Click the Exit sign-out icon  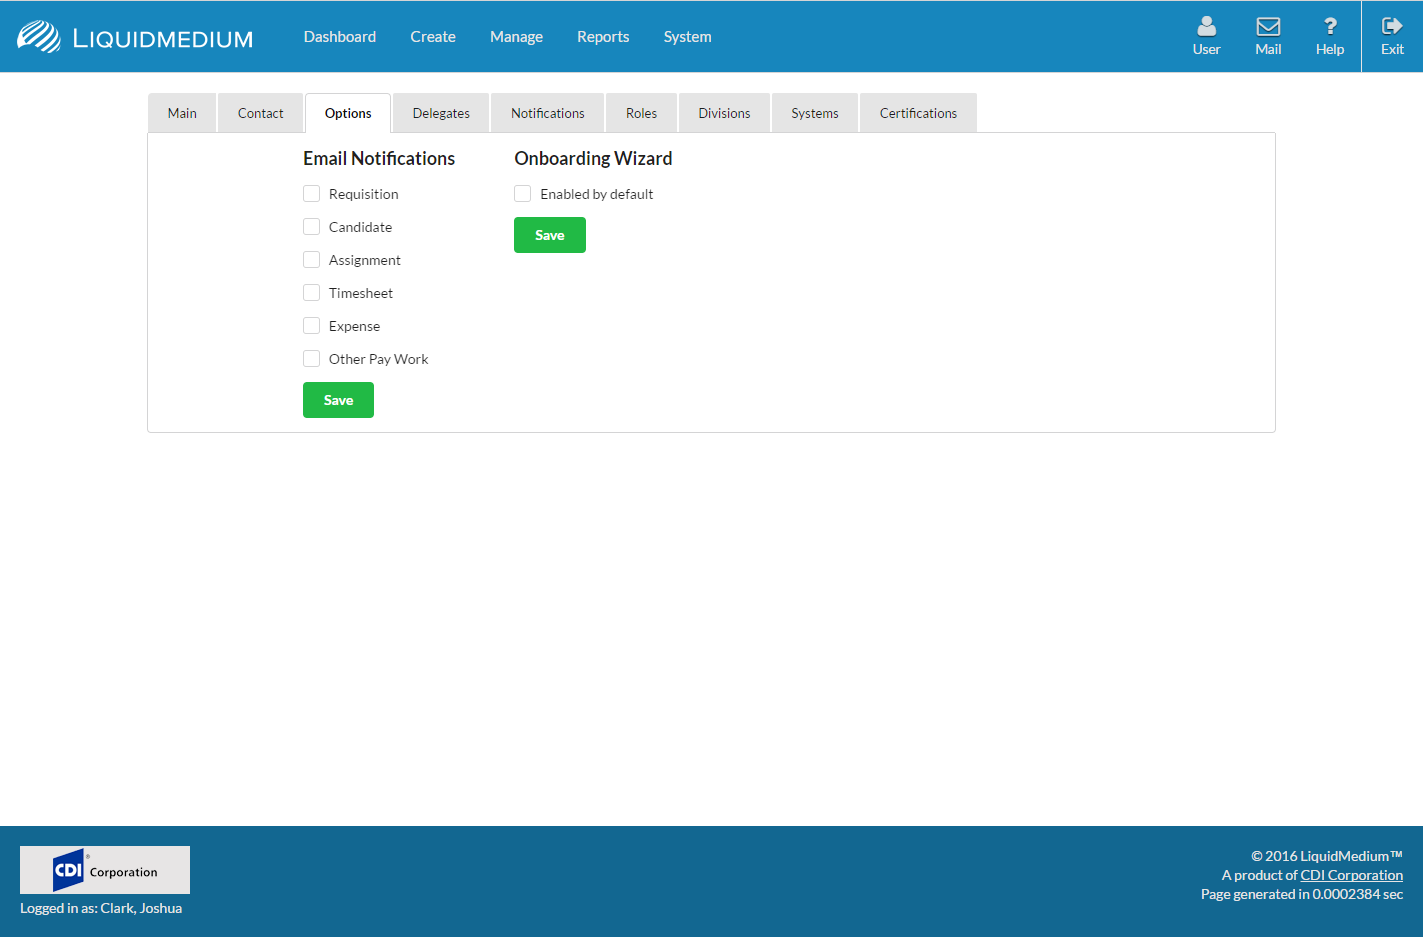click(1391, 27)
